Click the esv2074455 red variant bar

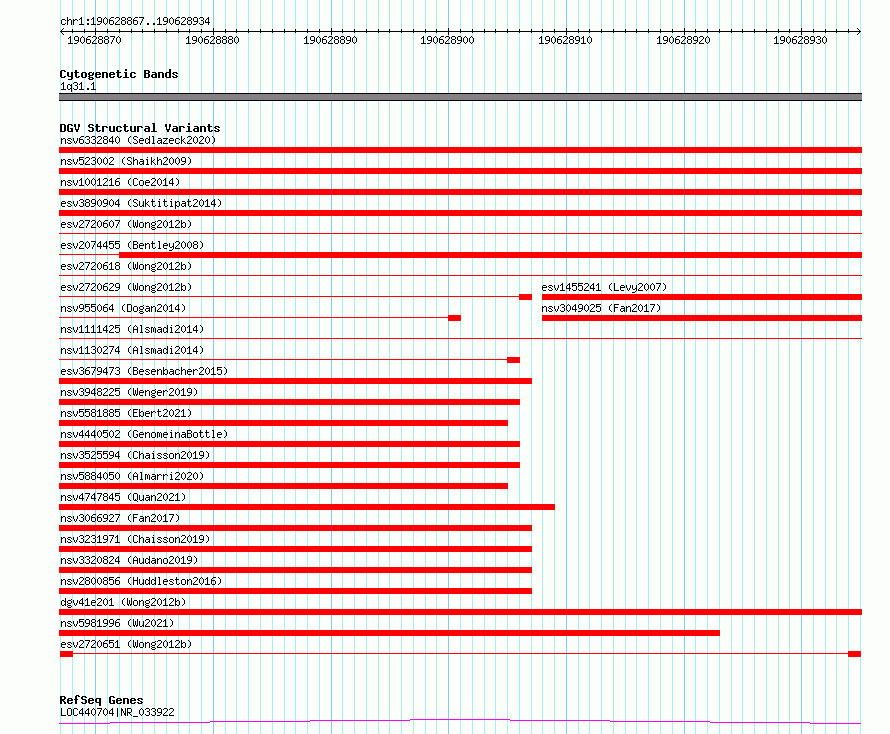(x=490, y=255)
